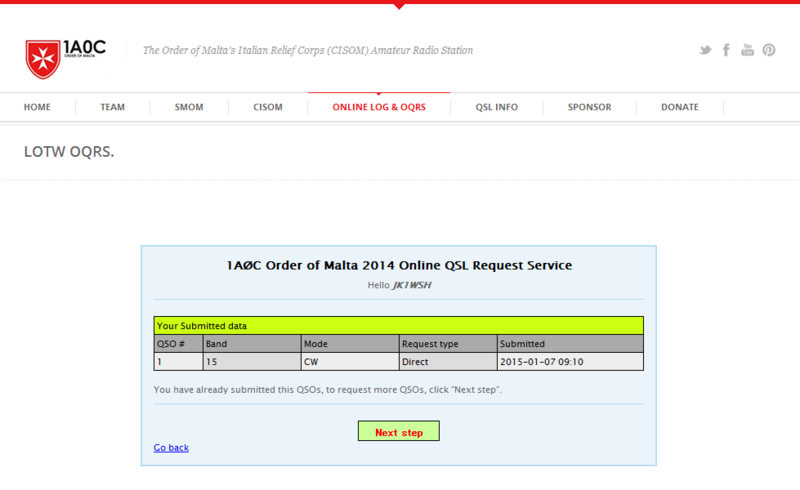The height and width of the screenshot is (490, 800).
Task: Open the Facebook social icon
Action: [726, 50]
